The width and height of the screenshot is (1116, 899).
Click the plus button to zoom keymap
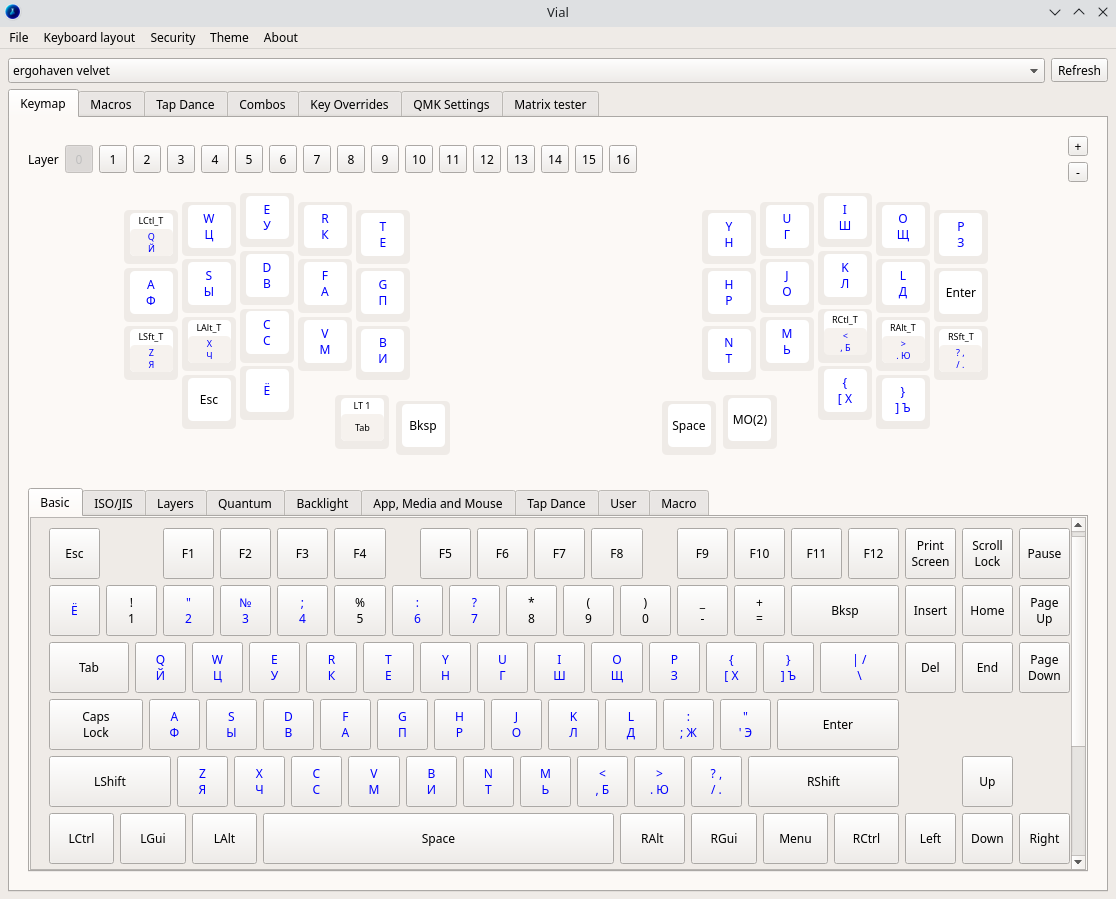coord(1078,146)
